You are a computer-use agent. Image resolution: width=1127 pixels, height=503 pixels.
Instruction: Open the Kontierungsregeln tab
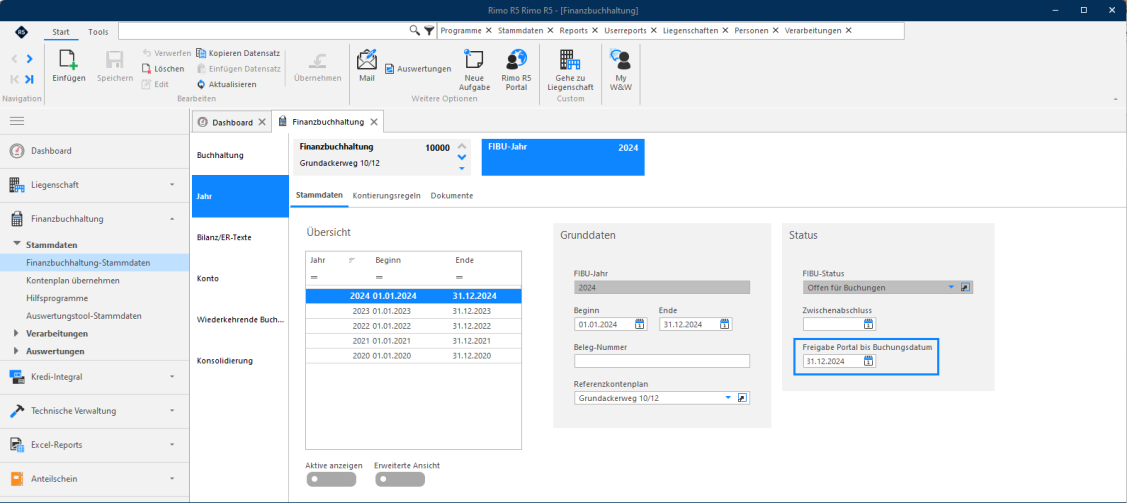[x=387, y=195]
